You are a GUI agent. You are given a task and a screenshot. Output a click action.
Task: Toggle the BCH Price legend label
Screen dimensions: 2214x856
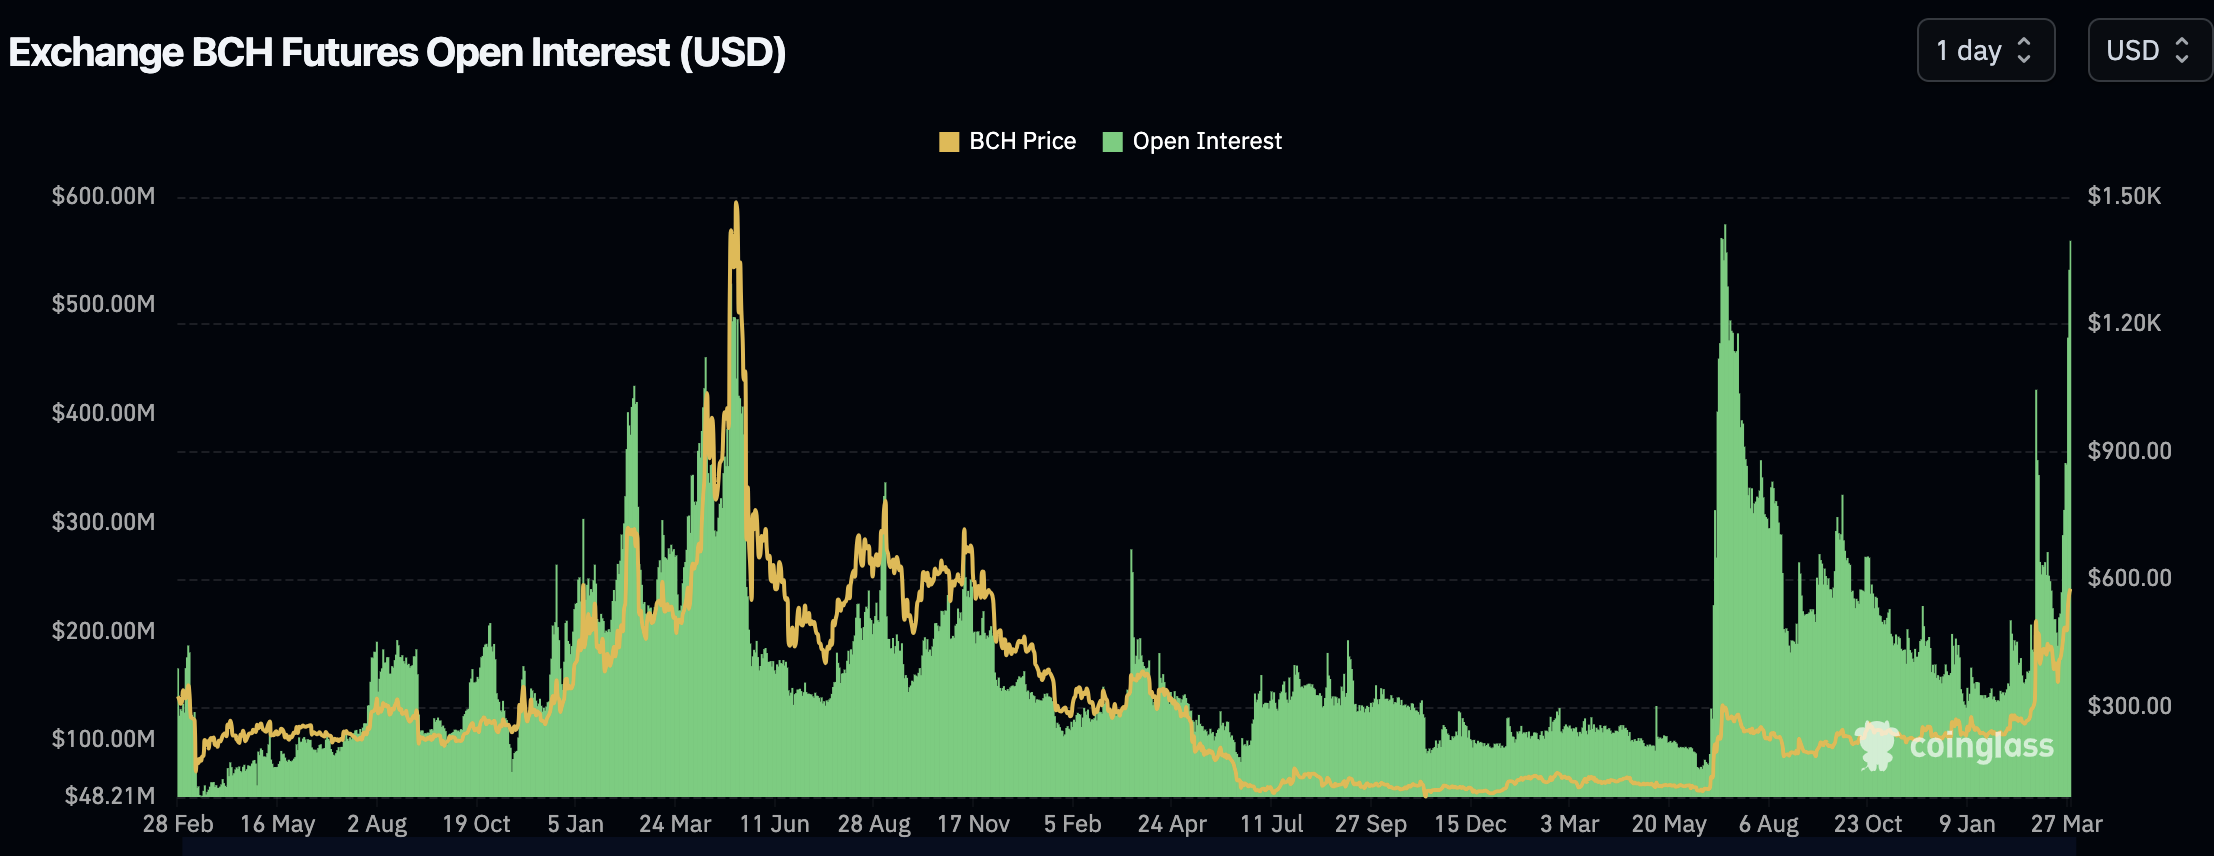[x=1022, y=141]
